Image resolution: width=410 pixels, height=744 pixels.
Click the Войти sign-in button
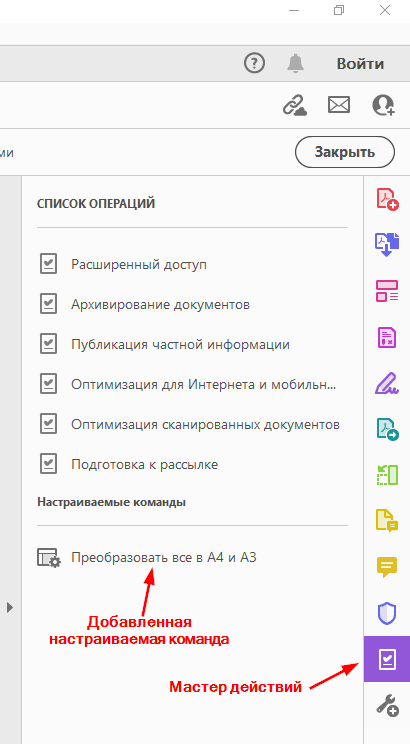click(360, 64)
